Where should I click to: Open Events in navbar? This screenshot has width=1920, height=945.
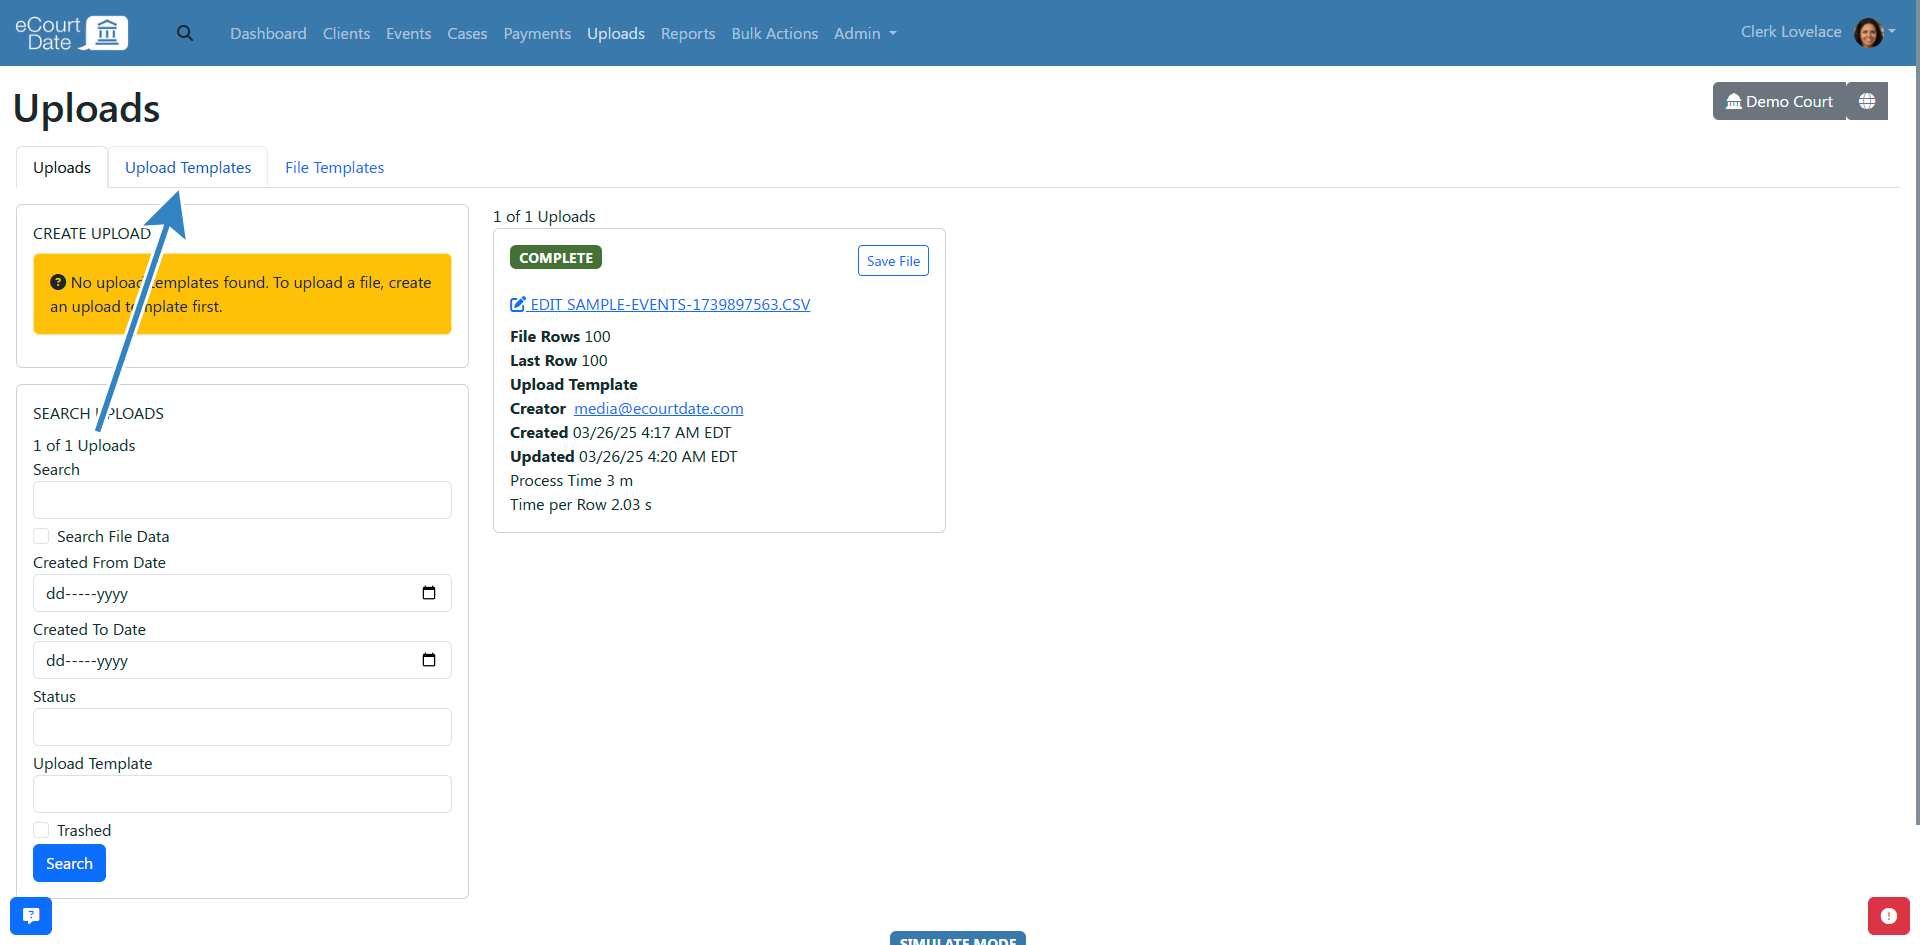[x=408, y=33]
